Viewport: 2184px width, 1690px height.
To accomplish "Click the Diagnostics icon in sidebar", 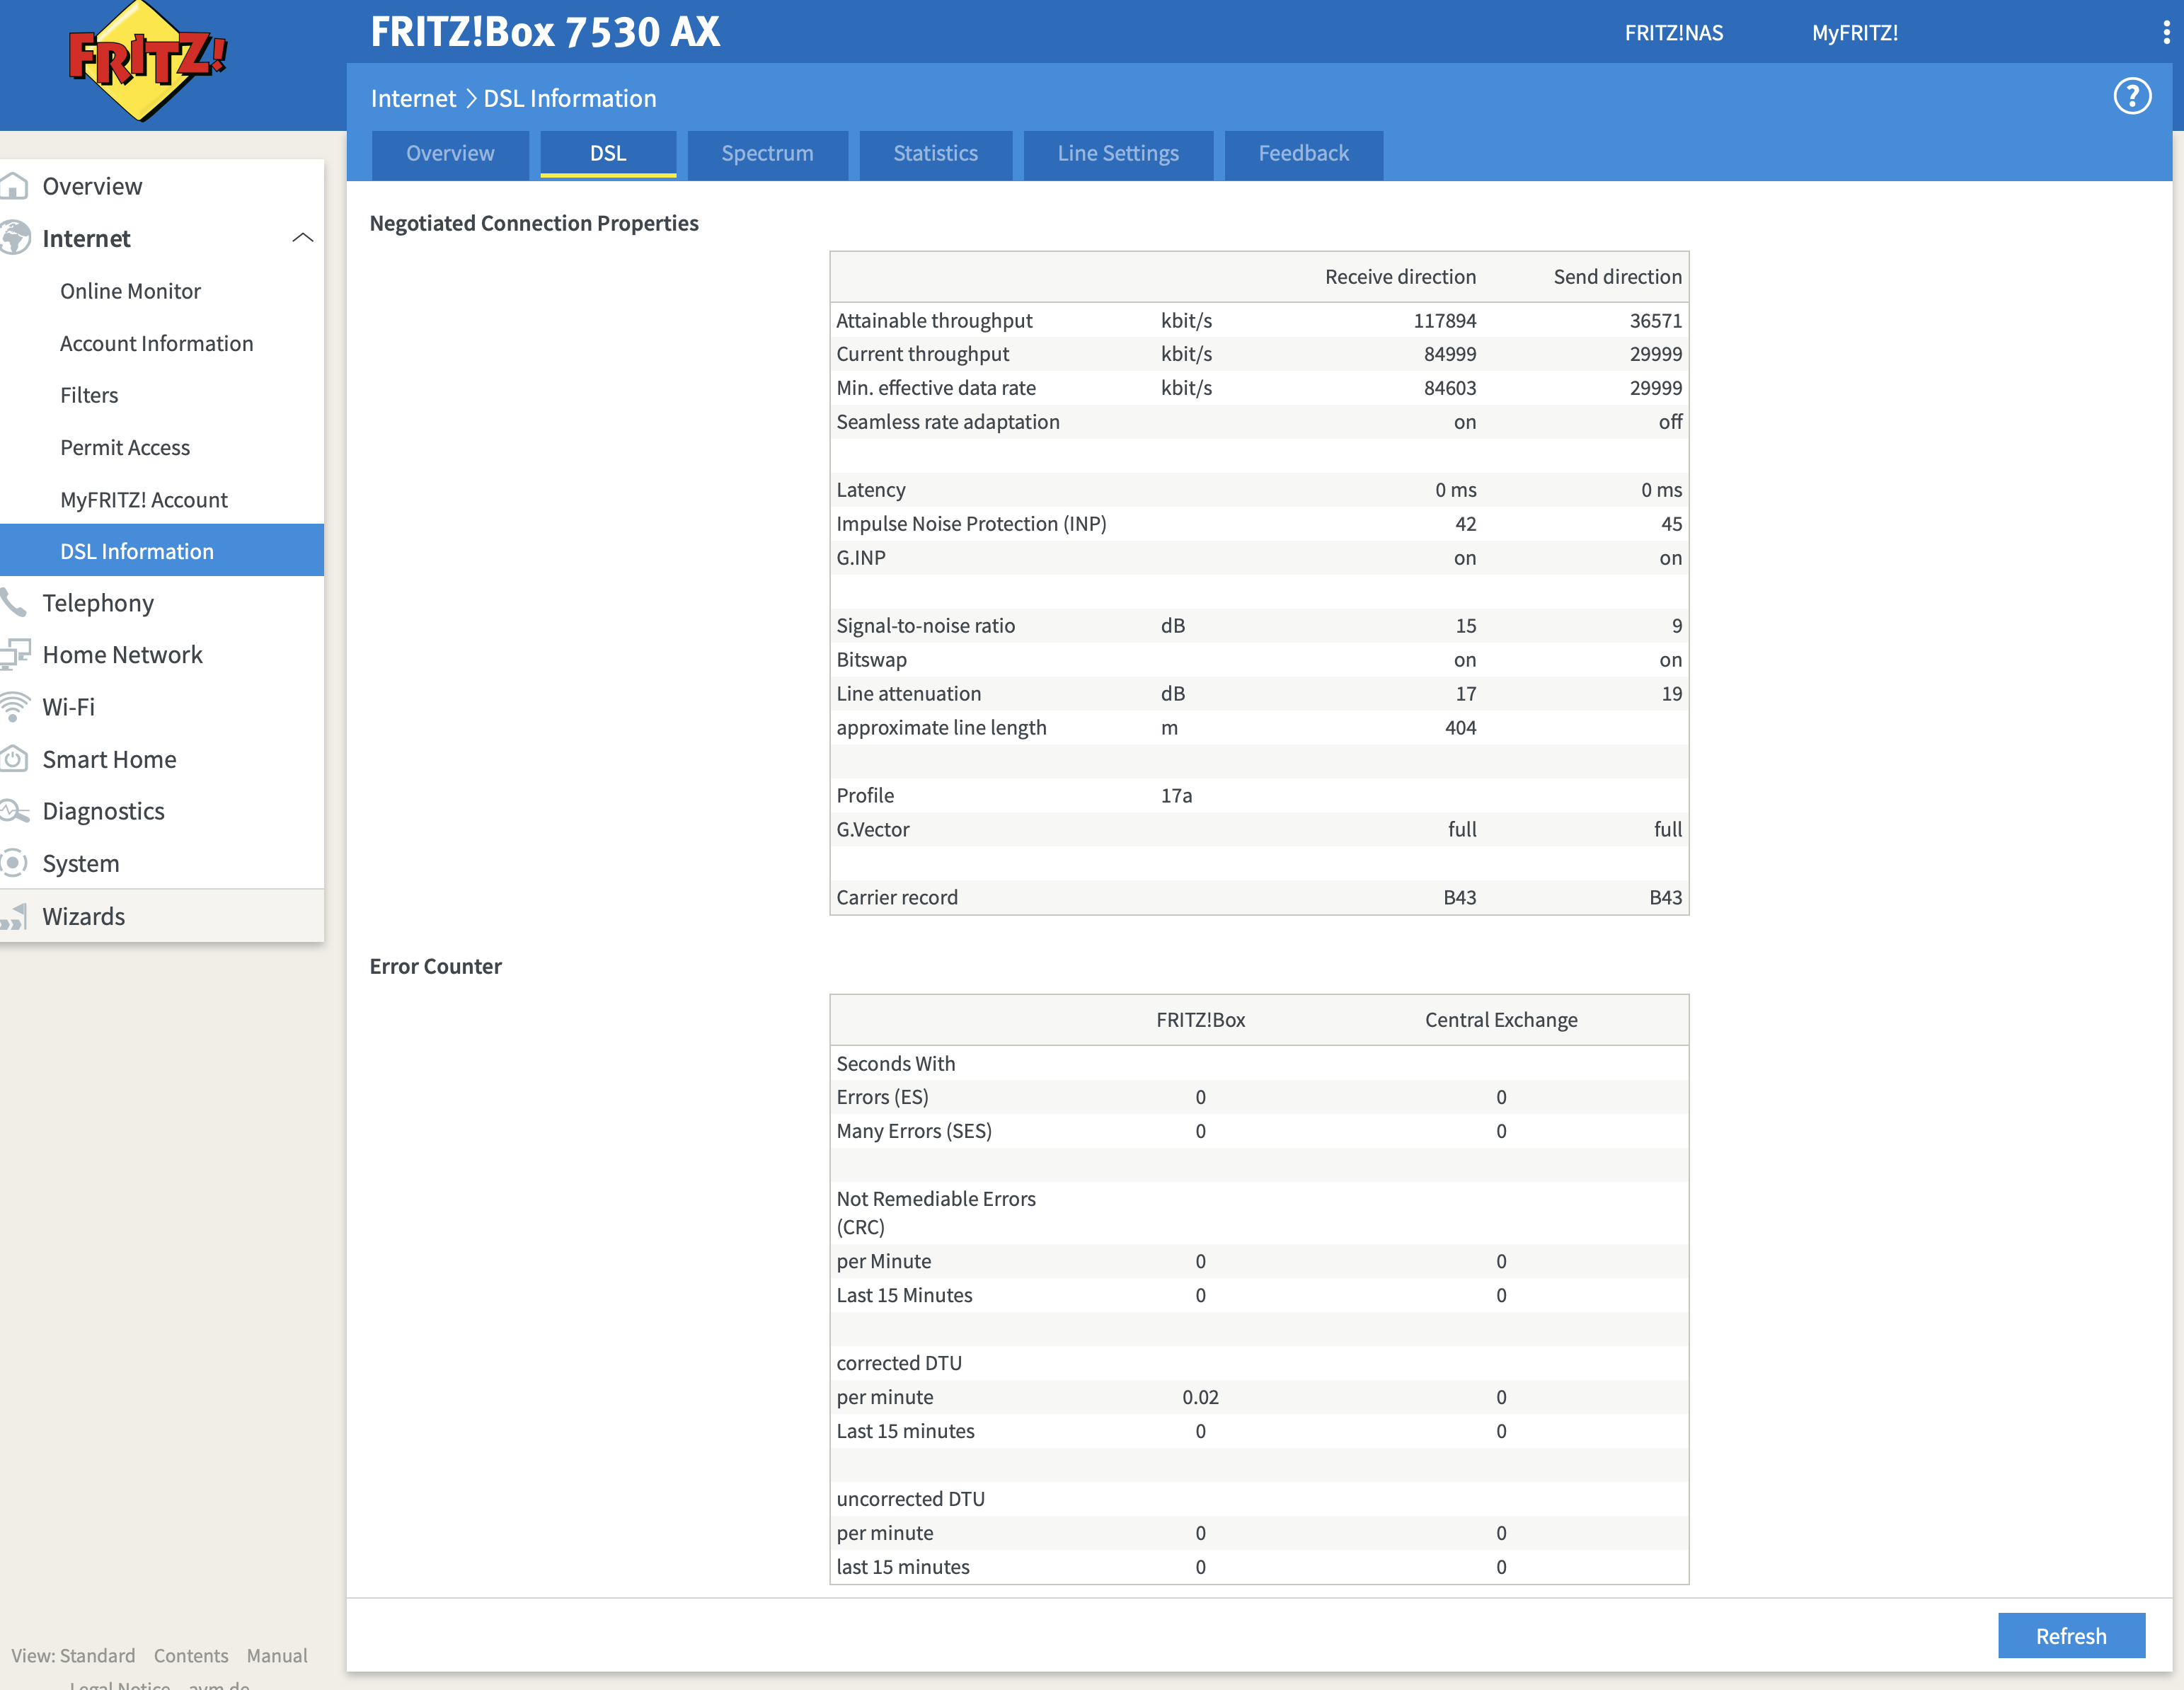I will tap(14, 811).
